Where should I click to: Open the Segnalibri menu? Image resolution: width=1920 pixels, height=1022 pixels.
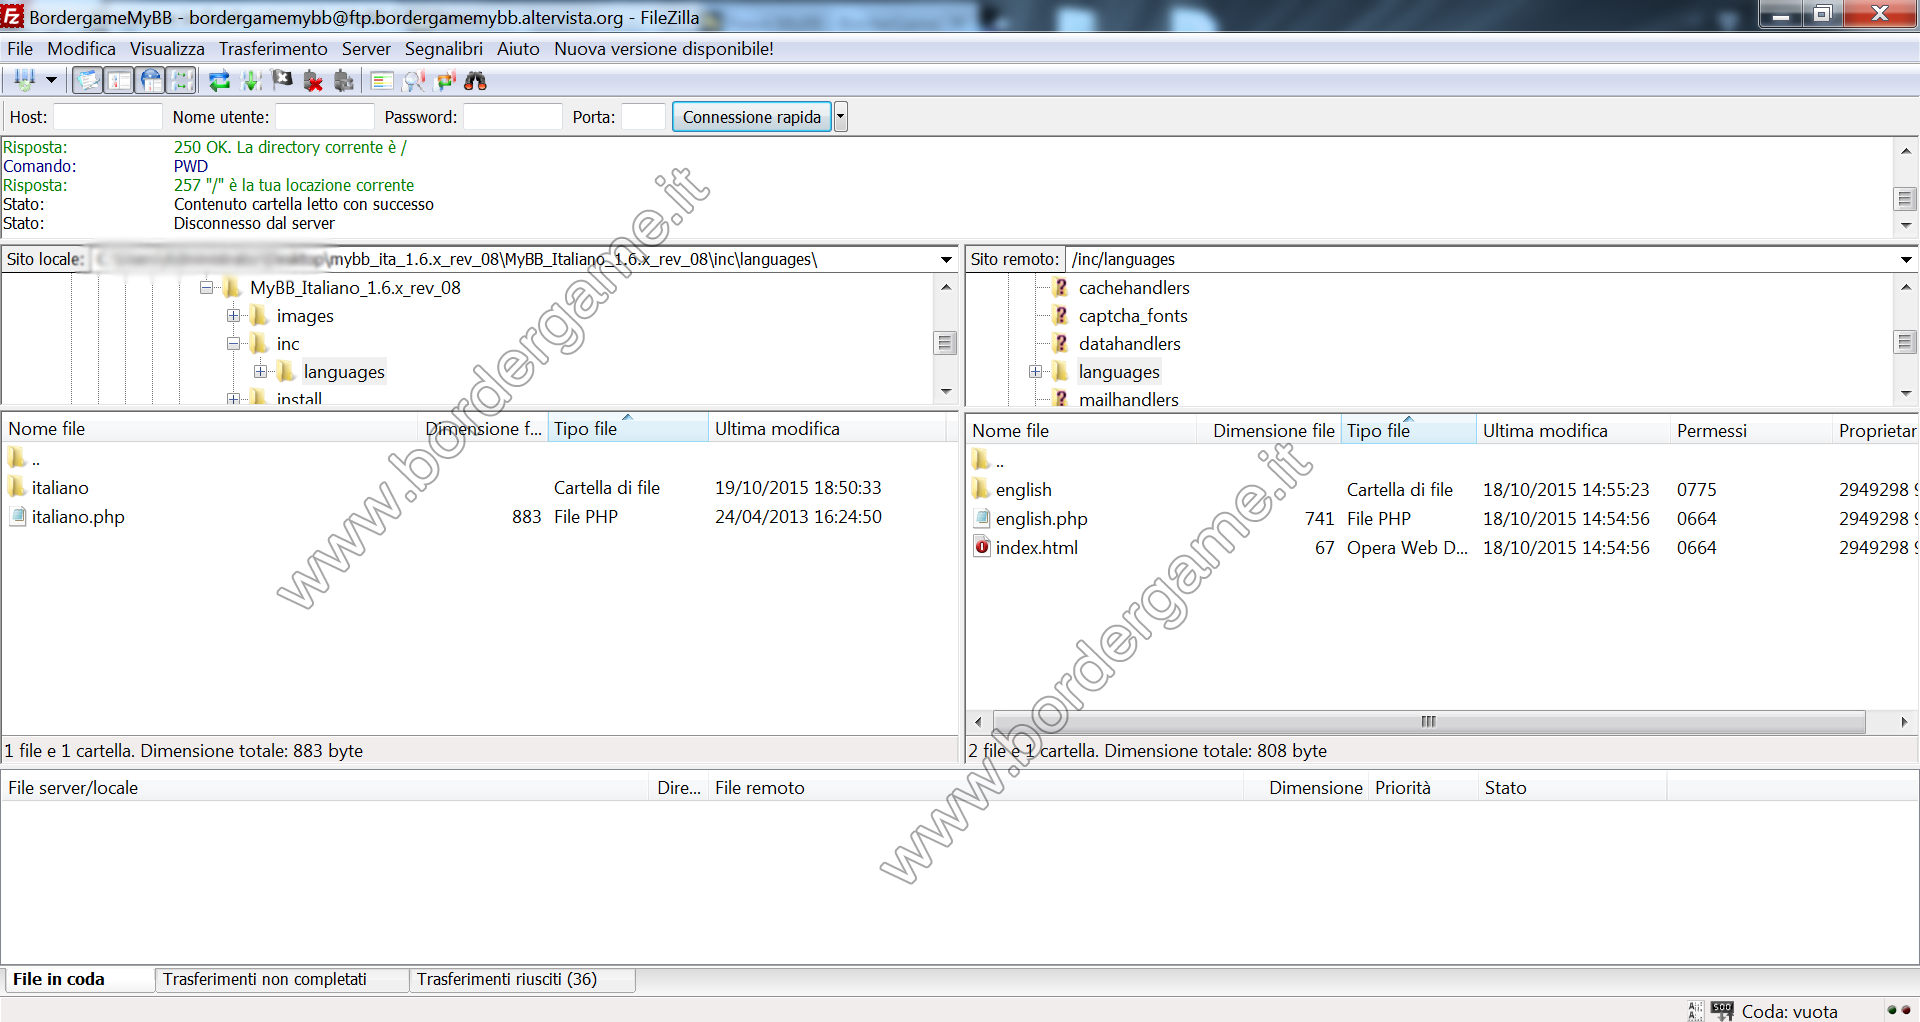point(443,48)
